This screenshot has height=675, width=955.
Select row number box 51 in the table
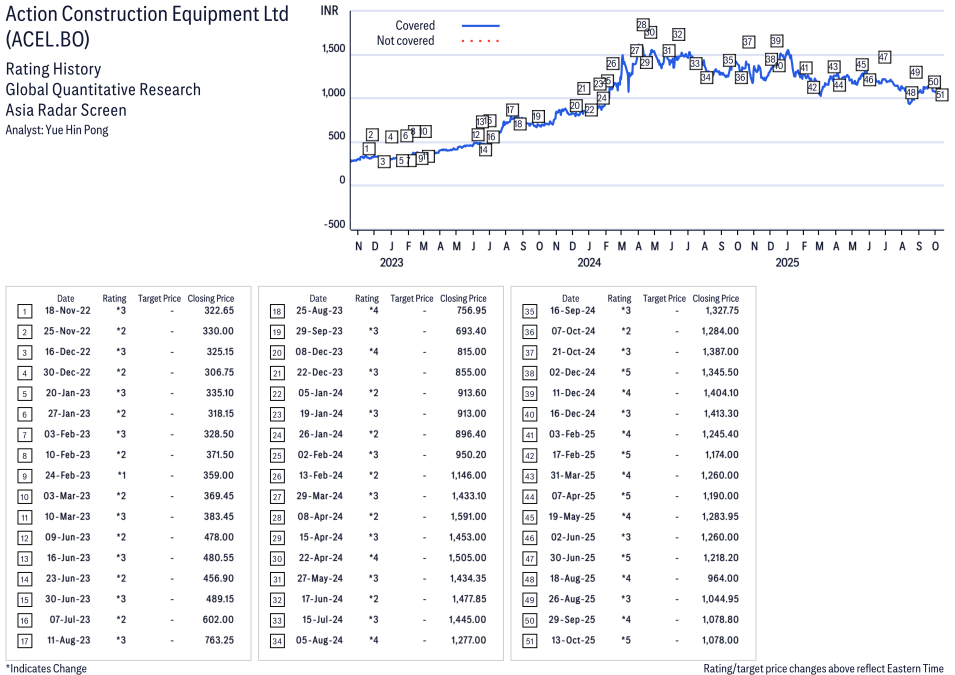pos(529,640)
